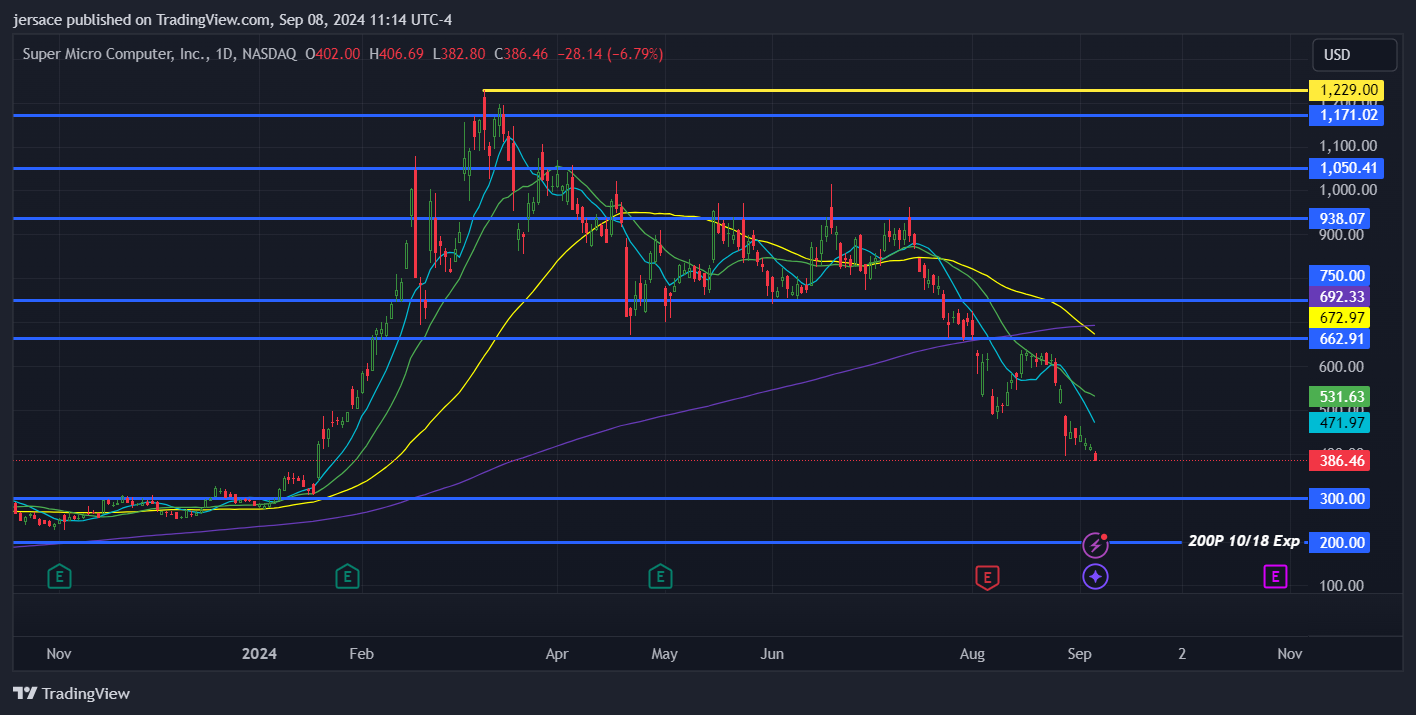Select the 938.07 price level label

click(1340, 218)
